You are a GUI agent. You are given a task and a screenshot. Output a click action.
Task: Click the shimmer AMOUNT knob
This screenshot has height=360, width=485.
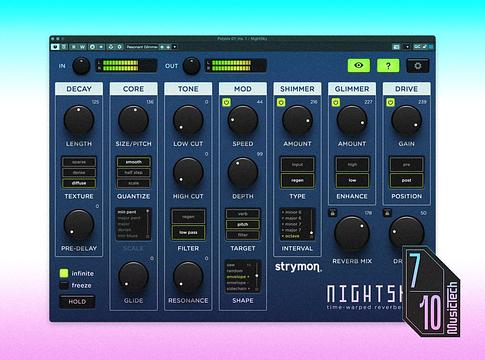[x=297, y=120]
